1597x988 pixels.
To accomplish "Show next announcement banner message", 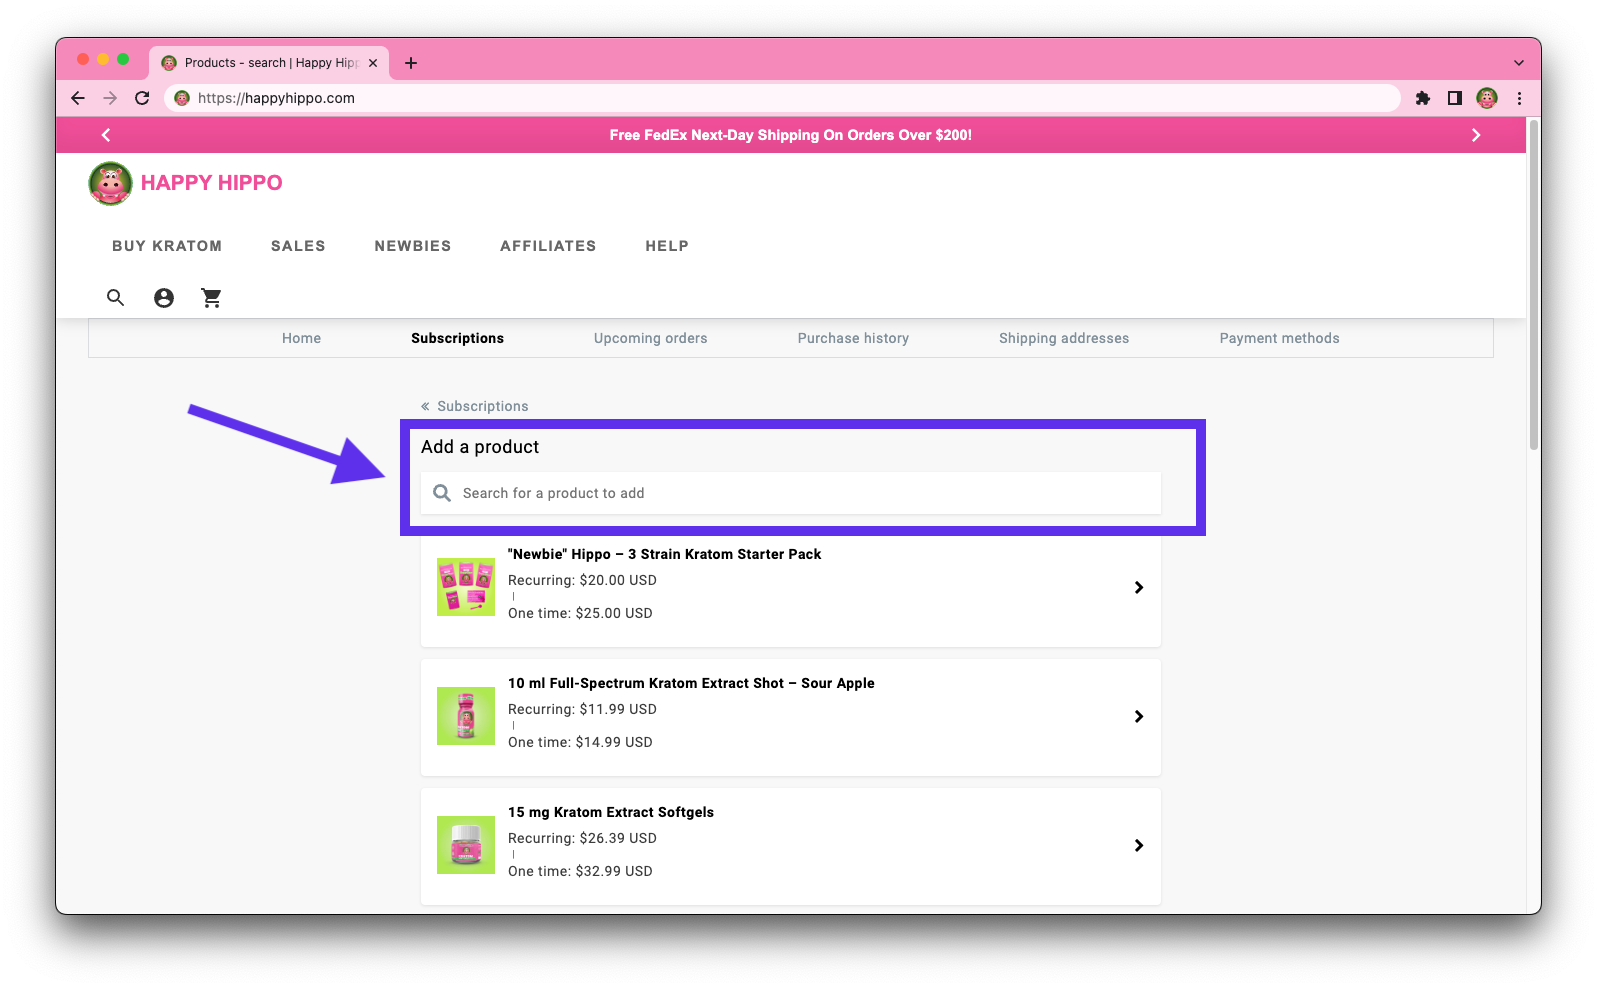I will click(x=1476, y=135).
